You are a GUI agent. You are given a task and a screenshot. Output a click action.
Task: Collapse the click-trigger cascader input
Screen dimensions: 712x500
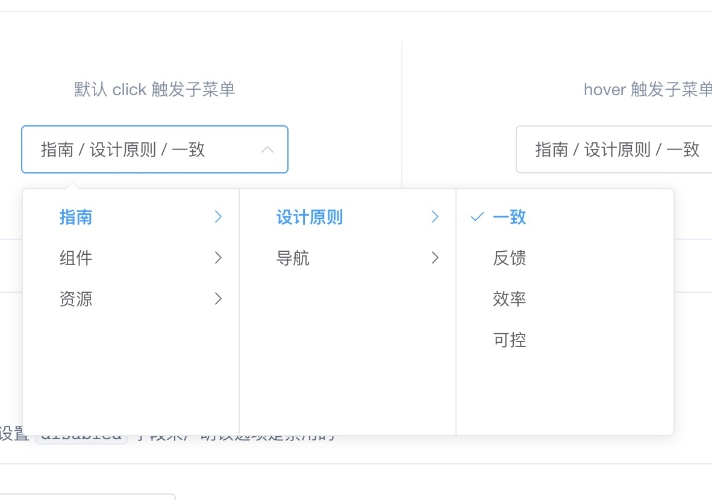point(154,150)
